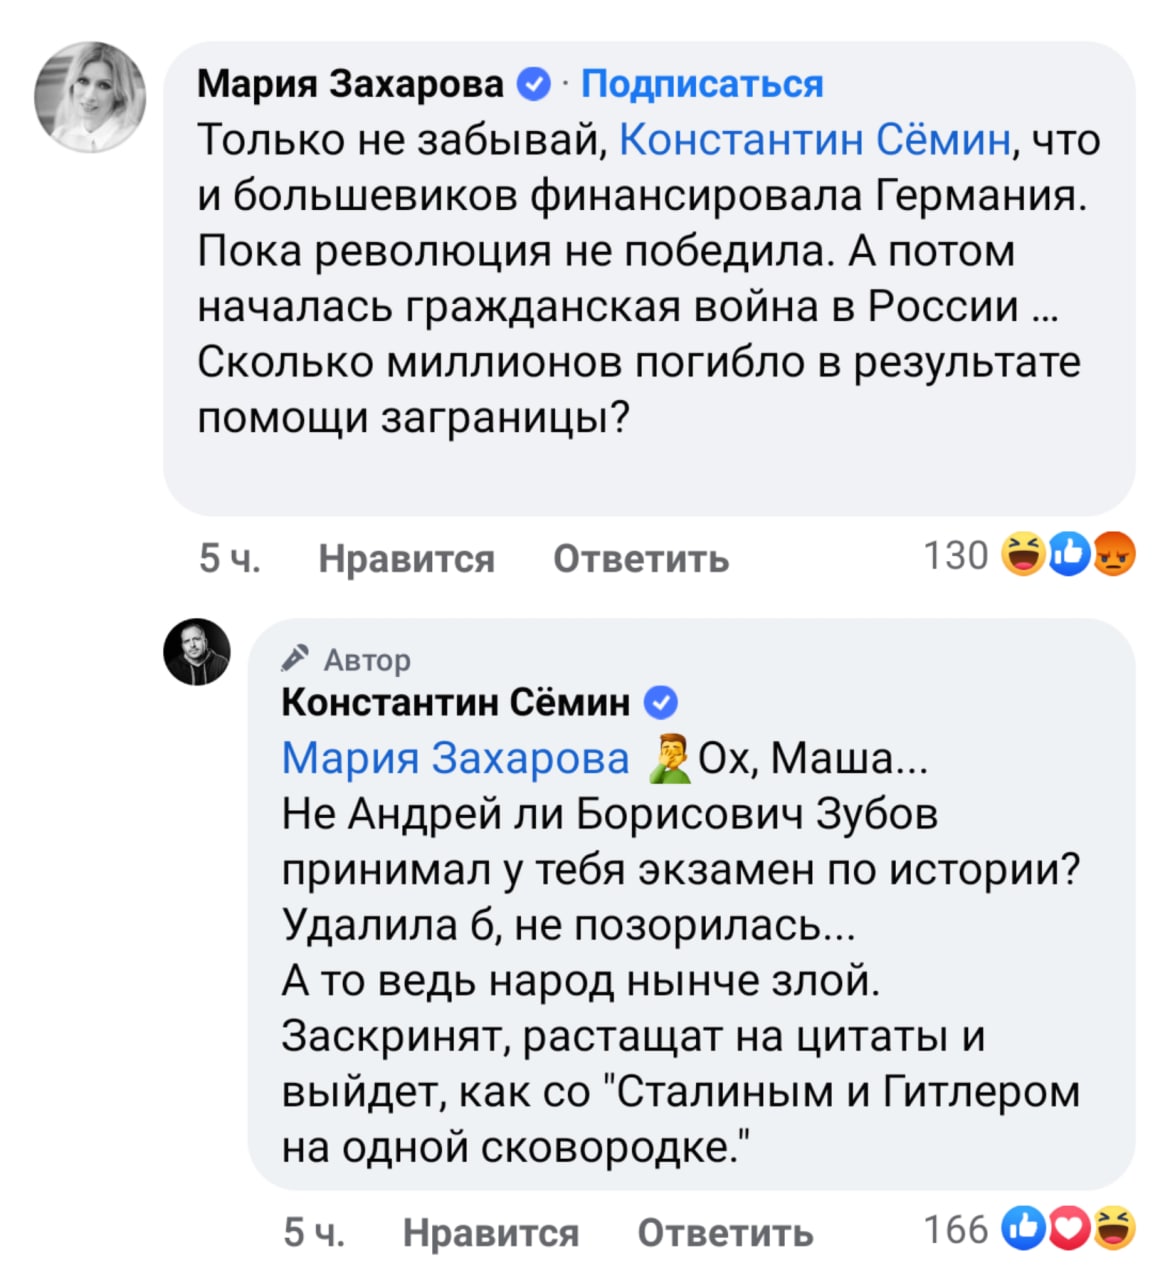The width and height of the screenshot is (1170, 1280).
Task: View the 130 reactions count on first comment
Action: (955, 556)
